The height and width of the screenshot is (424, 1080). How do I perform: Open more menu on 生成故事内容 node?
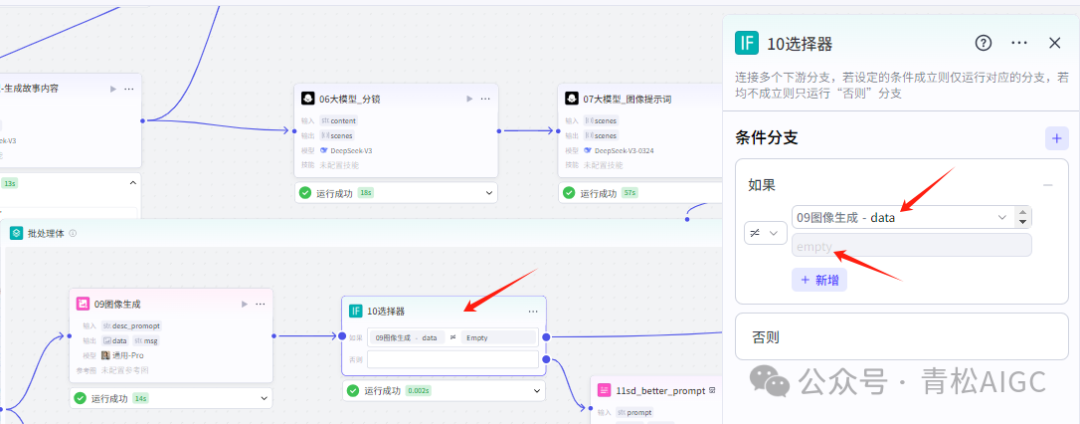coord(129,89)
